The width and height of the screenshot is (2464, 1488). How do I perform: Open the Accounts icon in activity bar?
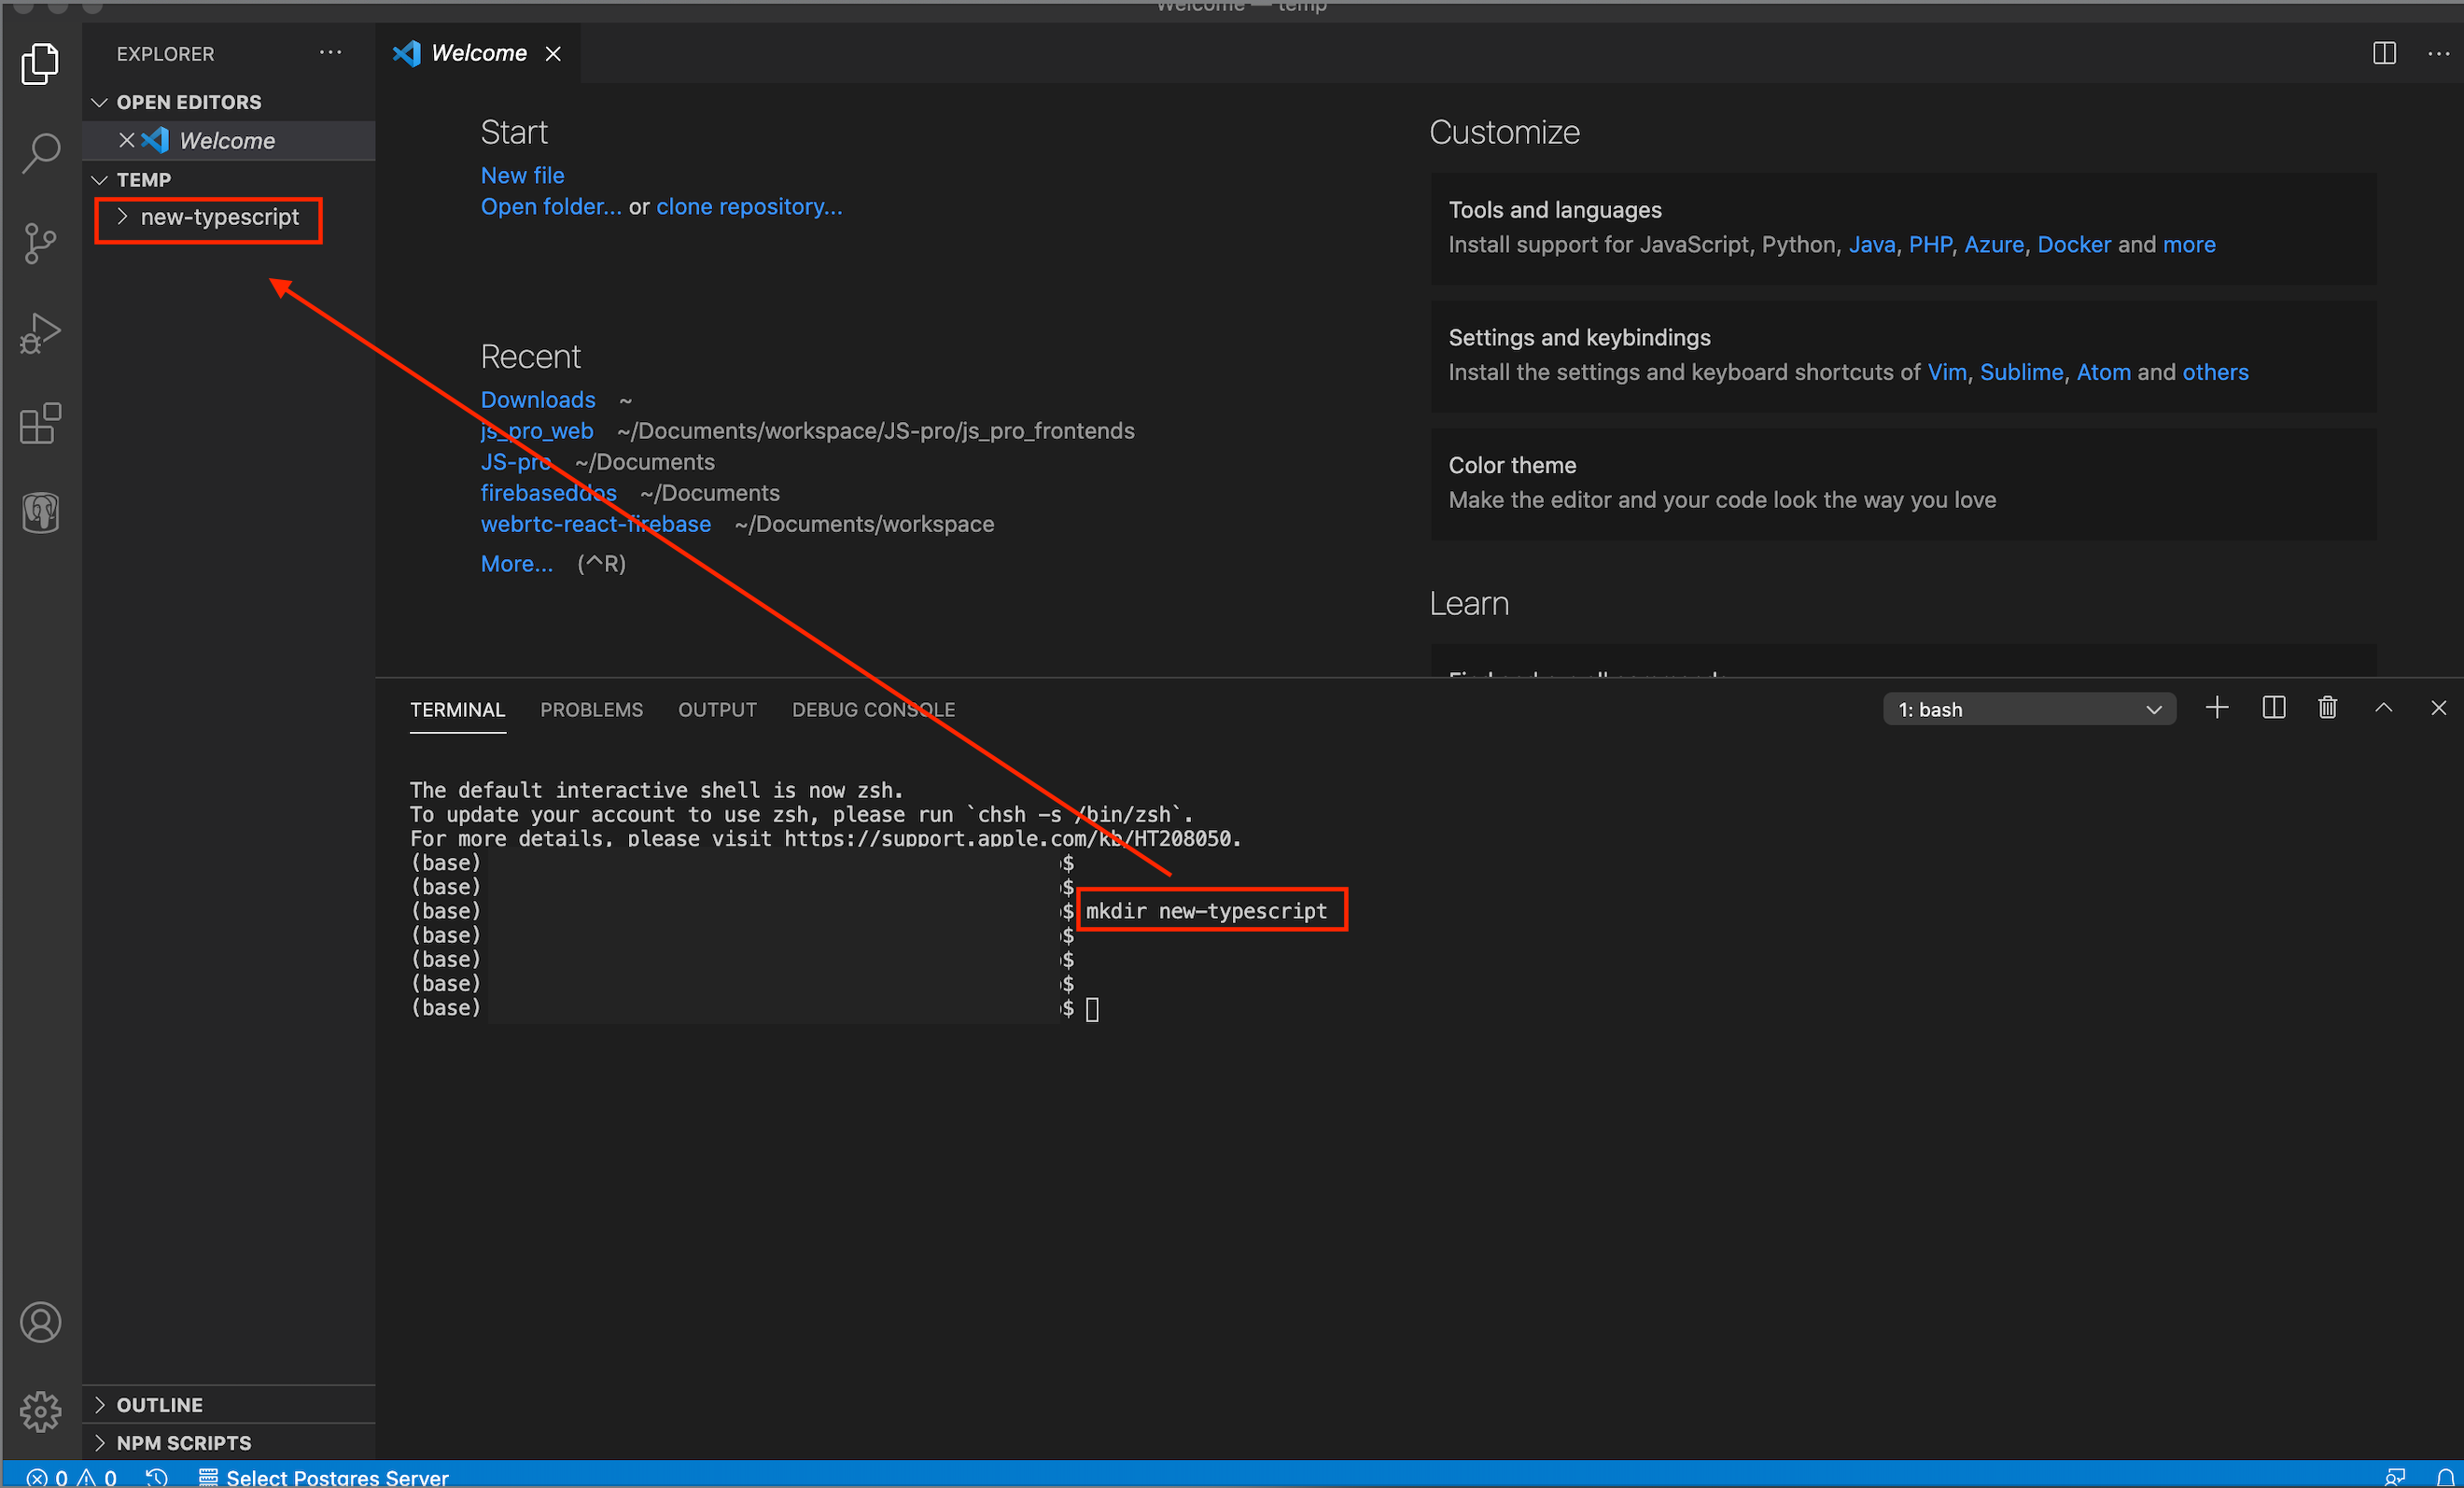pyautogui.click(x=41, y=1322)
